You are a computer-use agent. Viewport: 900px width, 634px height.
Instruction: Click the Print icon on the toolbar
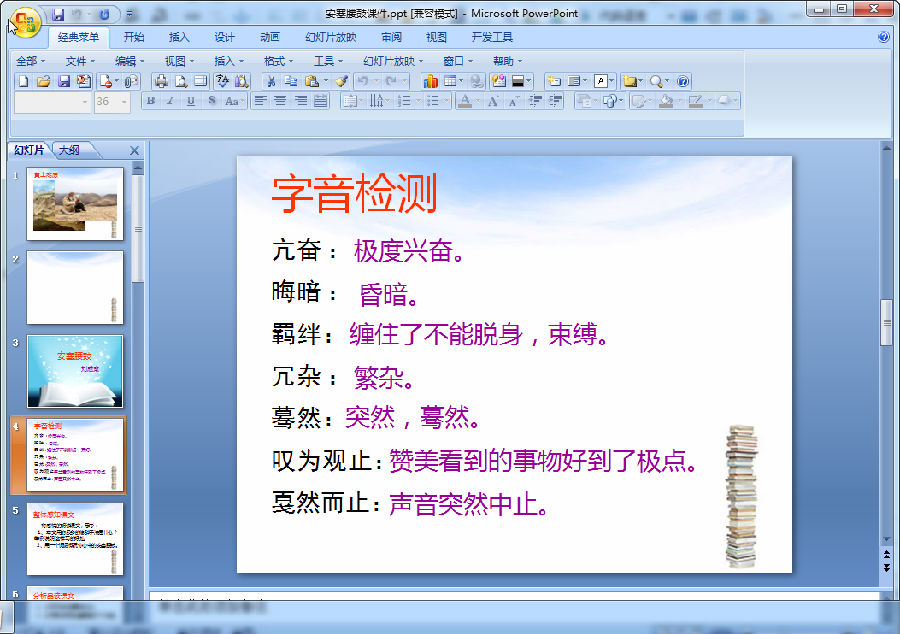[x=161, y=83]
